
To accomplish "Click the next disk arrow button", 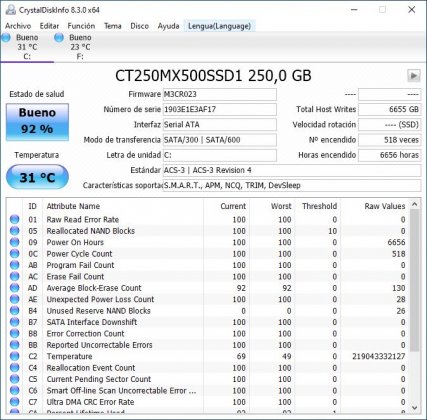I will 414,76.
